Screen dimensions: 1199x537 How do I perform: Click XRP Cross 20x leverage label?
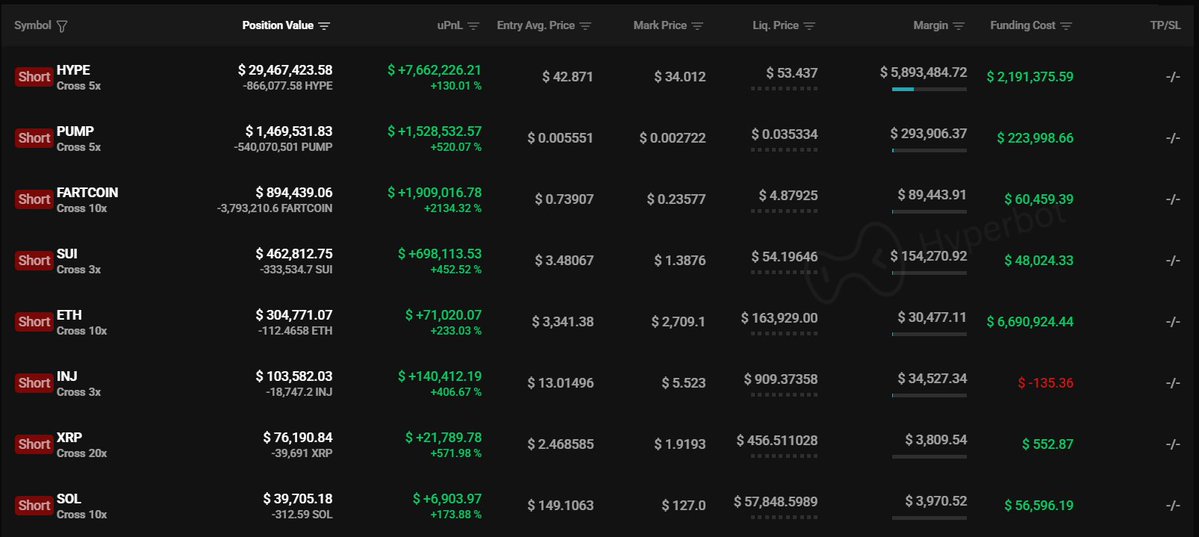(82, 454)
